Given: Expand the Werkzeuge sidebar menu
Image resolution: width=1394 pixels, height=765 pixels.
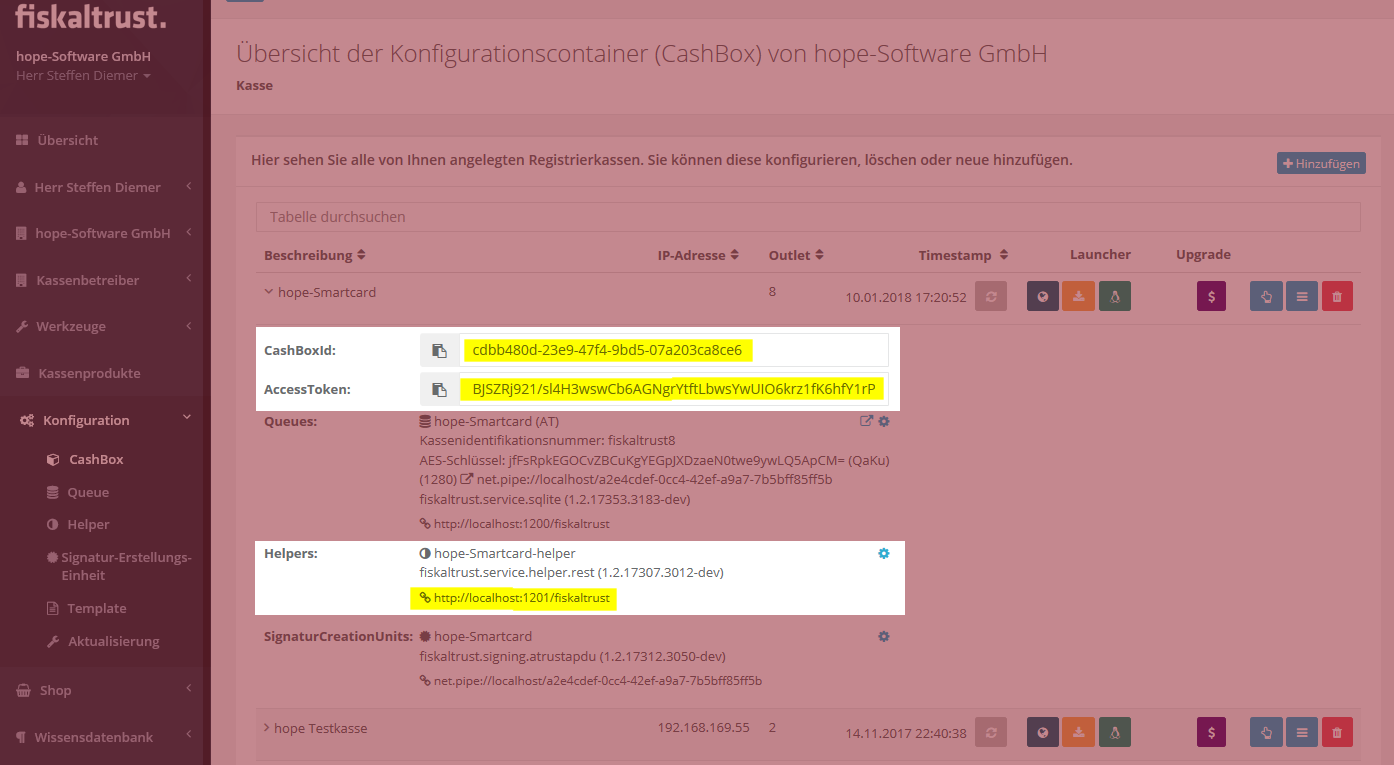Looking at the screenshot, I should [x=105, y=326].
